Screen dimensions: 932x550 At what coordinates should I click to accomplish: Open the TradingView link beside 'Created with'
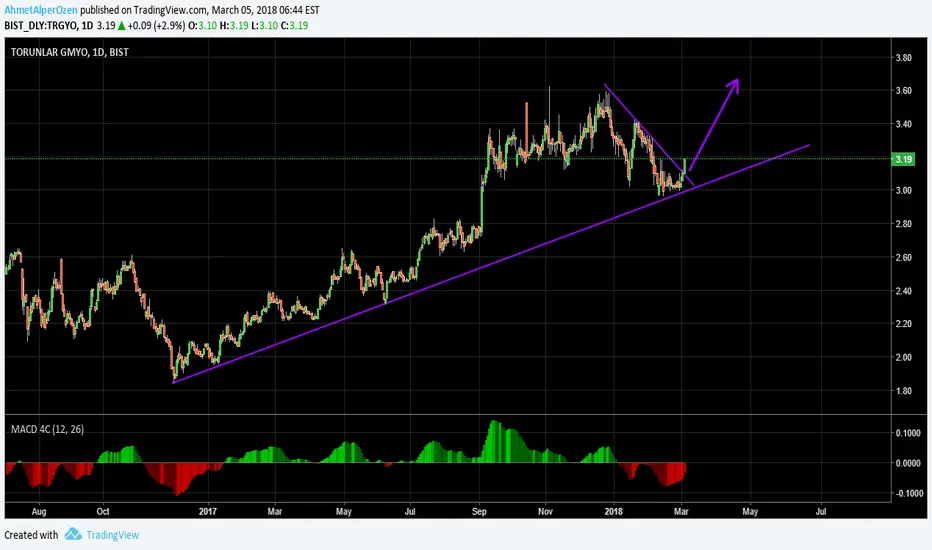pyautogui.click(x=112, y=535)
